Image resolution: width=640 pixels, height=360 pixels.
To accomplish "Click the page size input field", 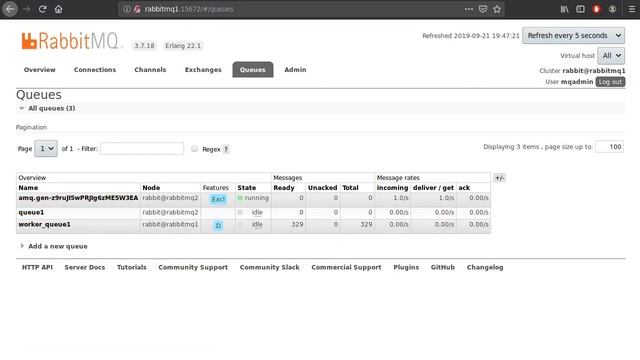I will point(609,147).
